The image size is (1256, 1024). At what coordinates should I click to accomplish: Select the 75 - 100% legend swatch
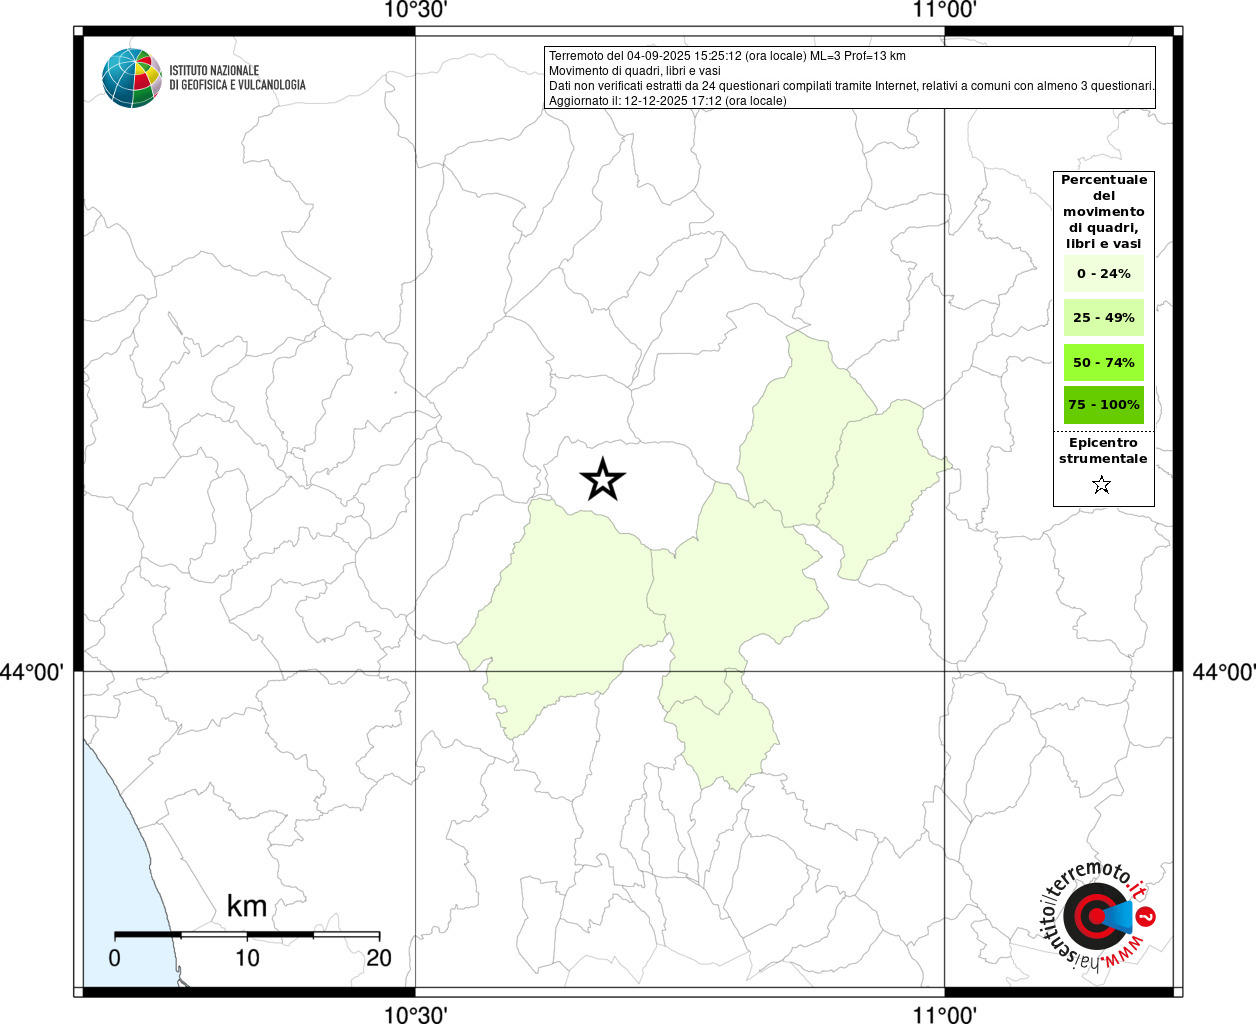1103,405
